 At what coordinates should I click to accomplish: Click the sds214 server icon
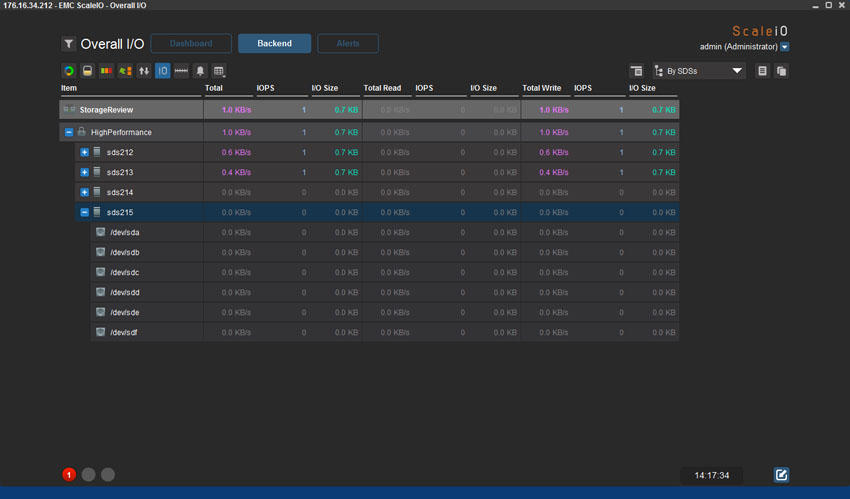(x=97, y=192)
